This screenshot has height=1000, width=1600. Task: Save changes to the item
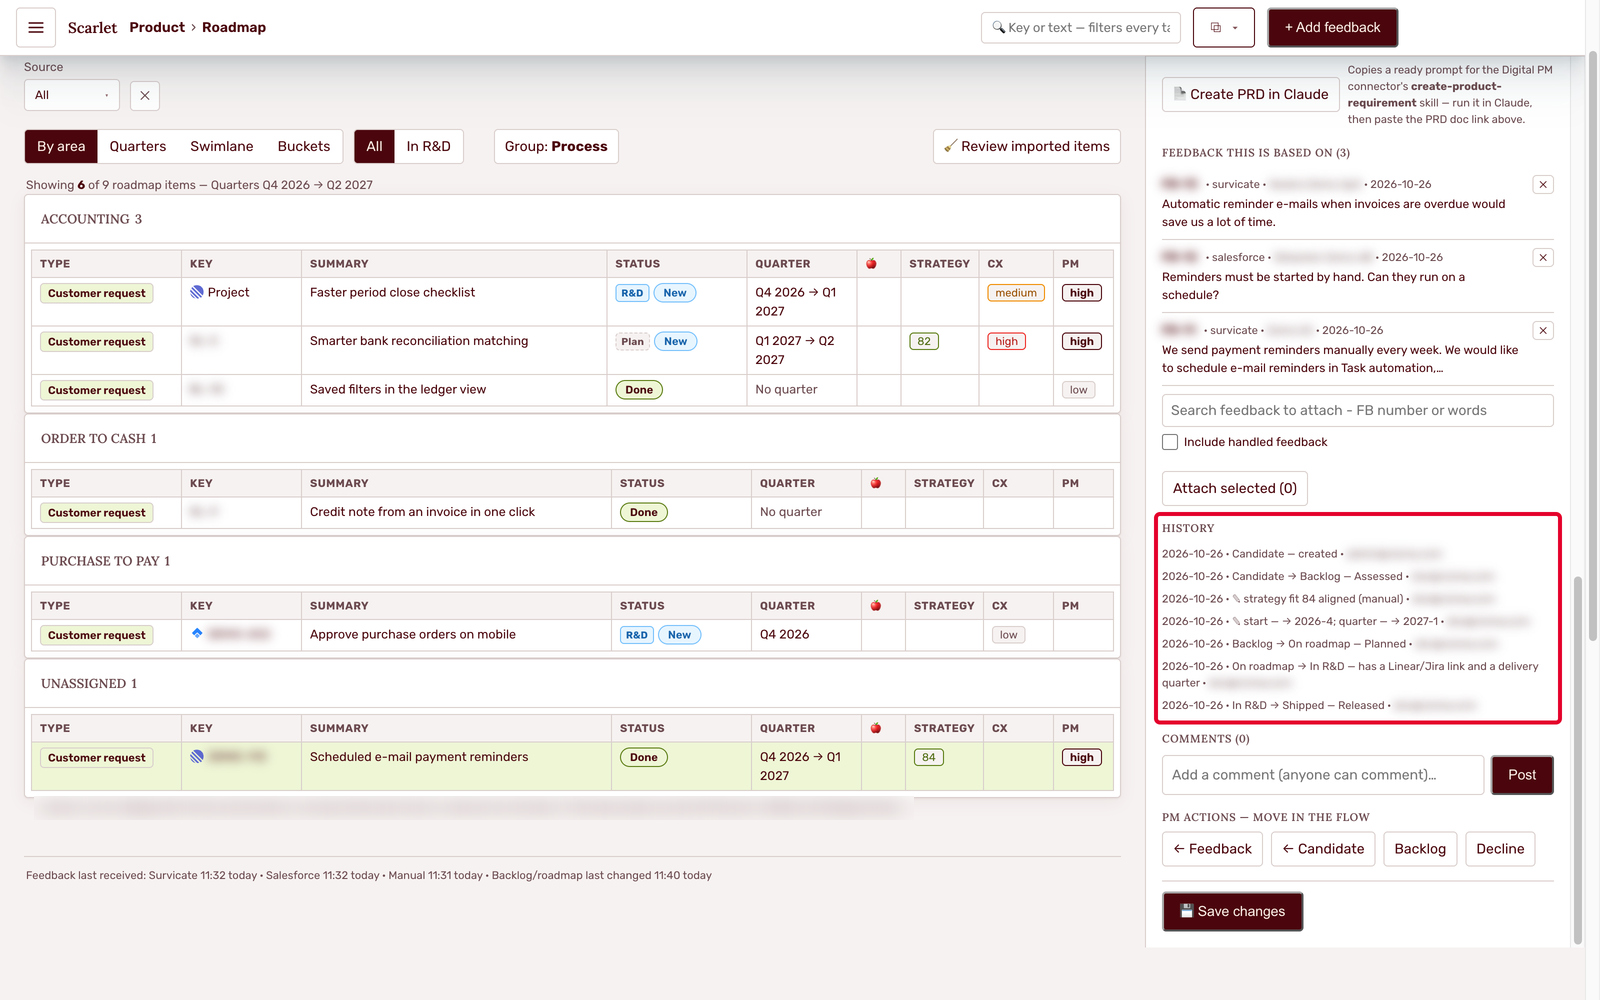1232,911
